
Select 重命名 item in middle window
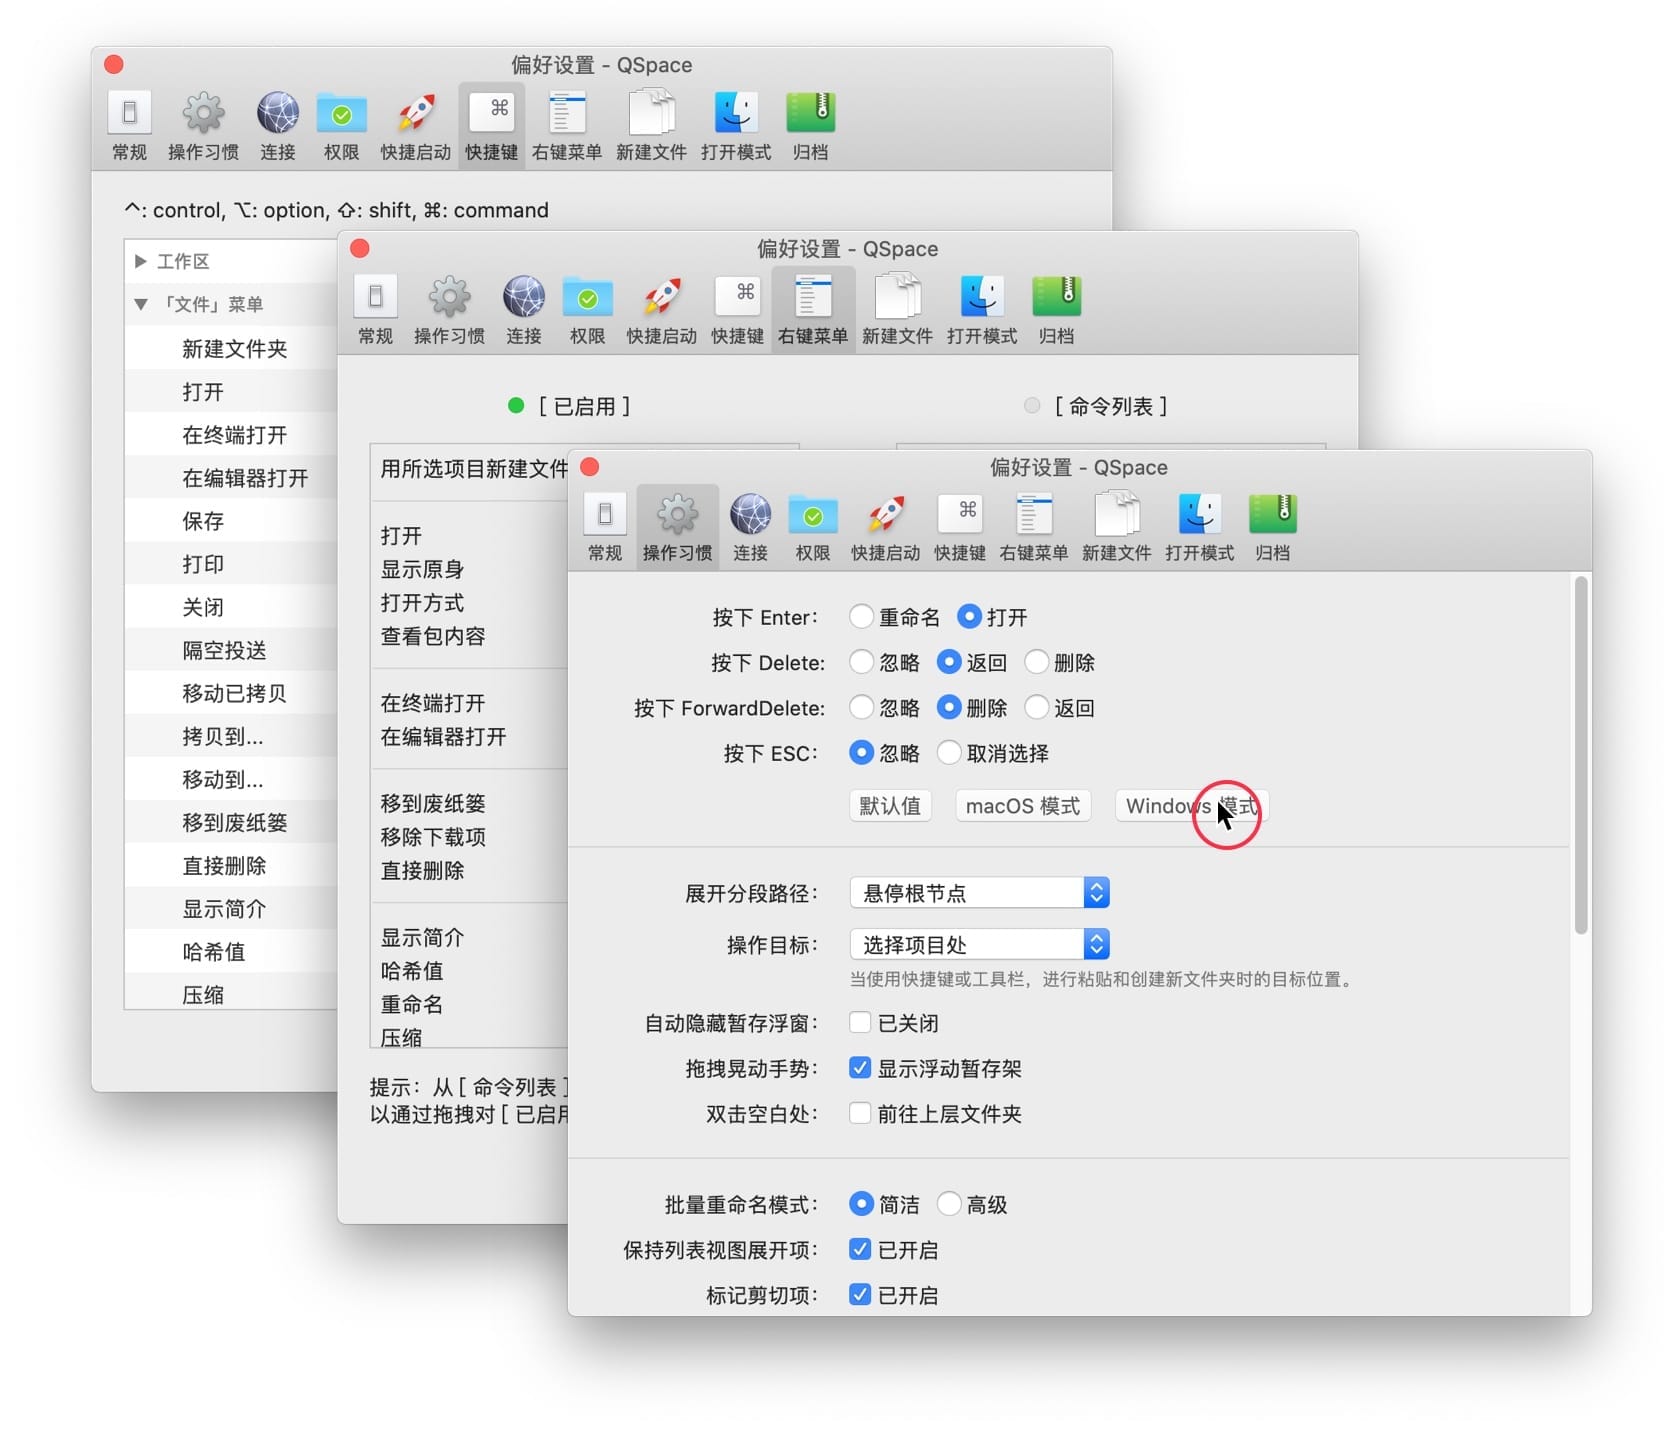point(411,1004)
